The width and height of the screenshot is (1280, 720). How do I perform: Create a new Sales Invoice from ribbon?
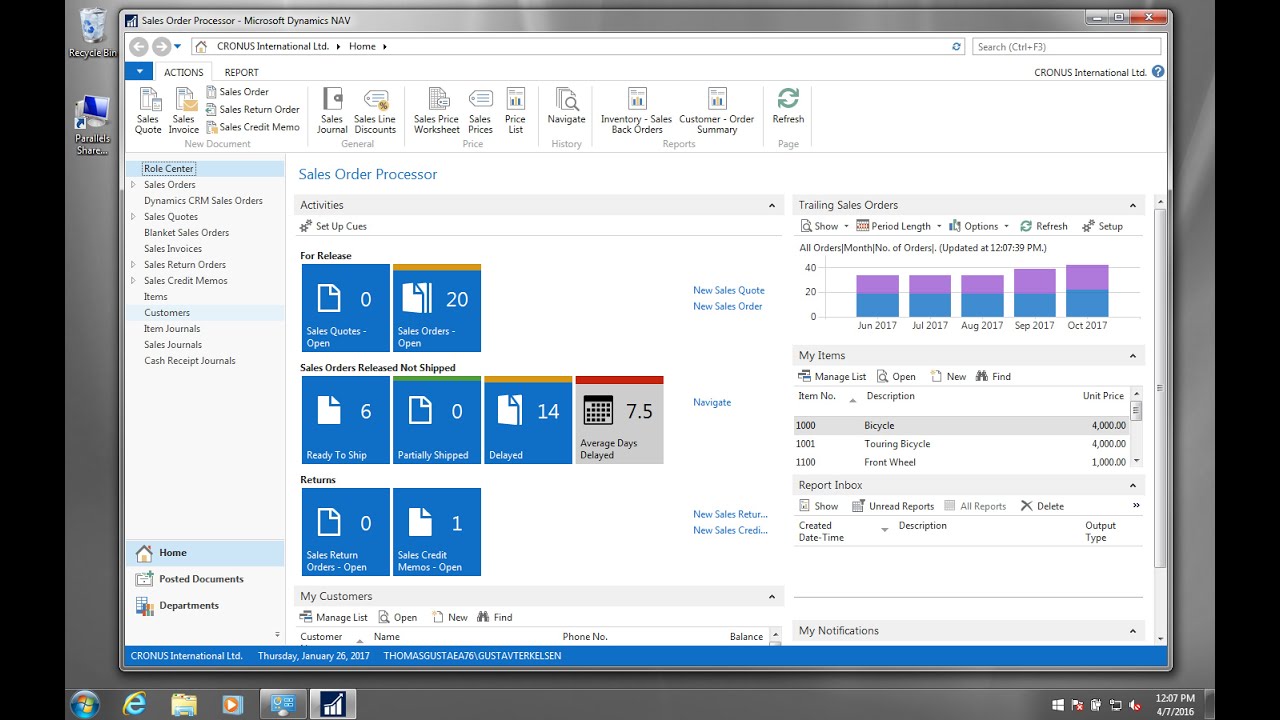[x=184, y=111]
